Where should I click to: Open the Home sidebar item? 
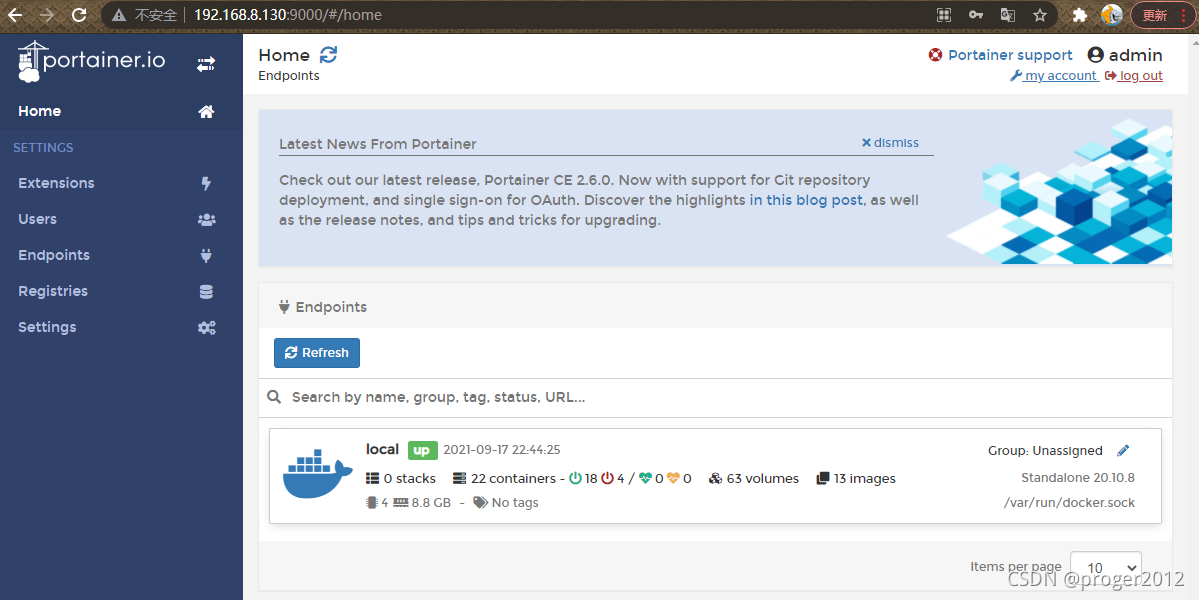pyautogui.click(x=121, y=112)
